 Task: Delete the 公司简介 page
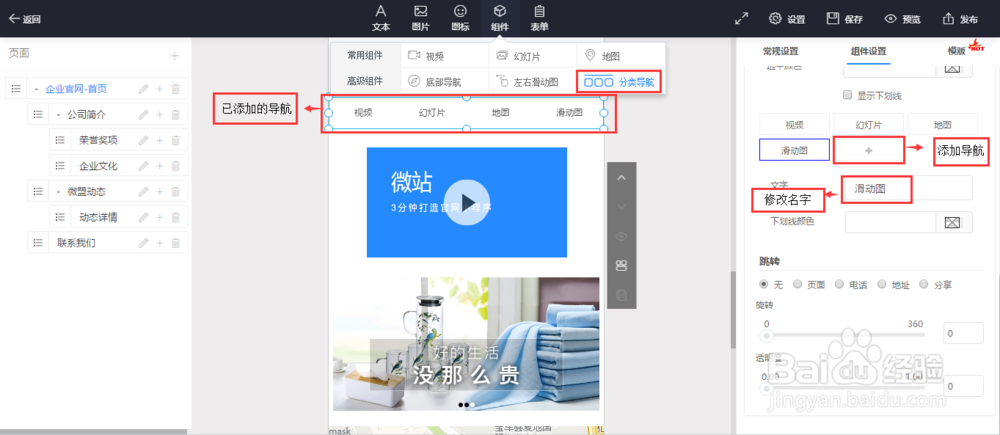coord(176,114)
